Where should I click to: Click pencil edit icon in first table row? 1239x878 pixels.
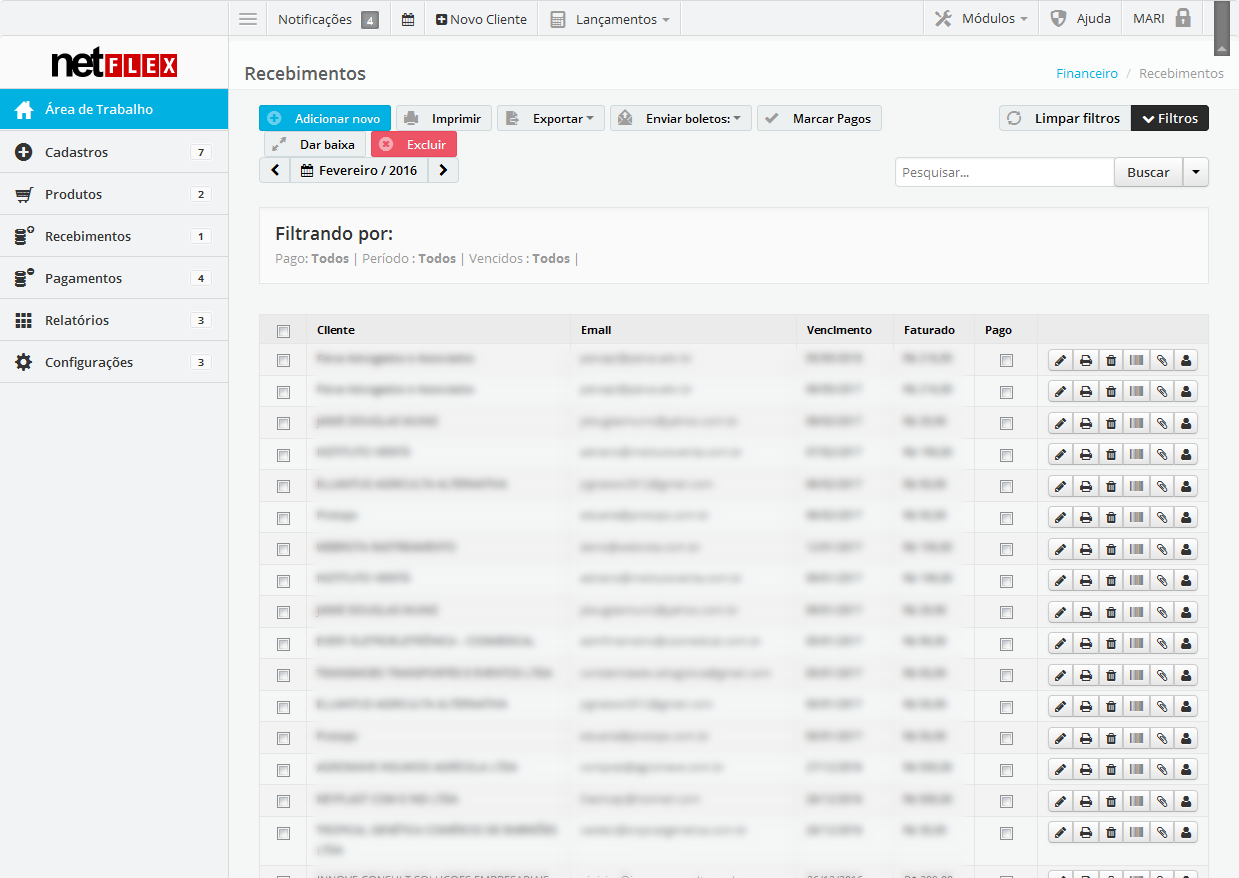1060,361
